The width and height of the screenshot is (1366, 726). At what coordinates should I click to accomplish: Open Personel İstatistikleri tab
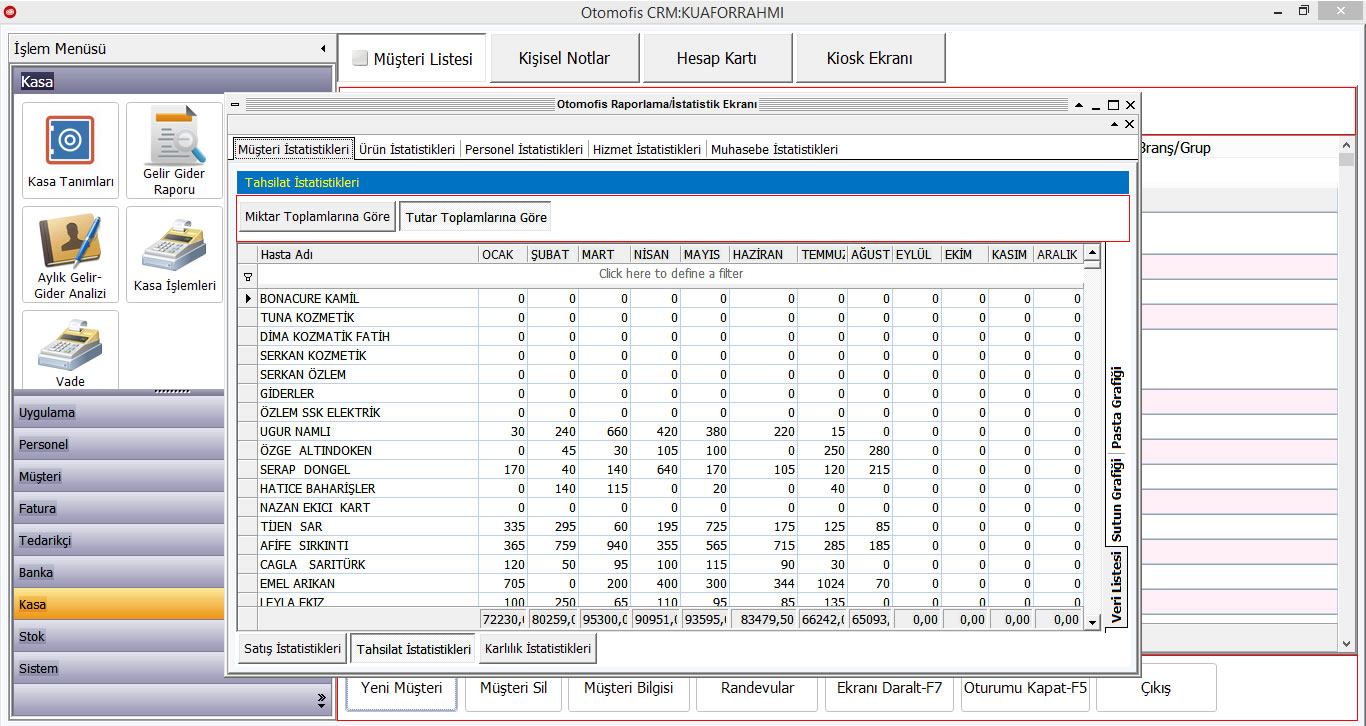[524, 149]
